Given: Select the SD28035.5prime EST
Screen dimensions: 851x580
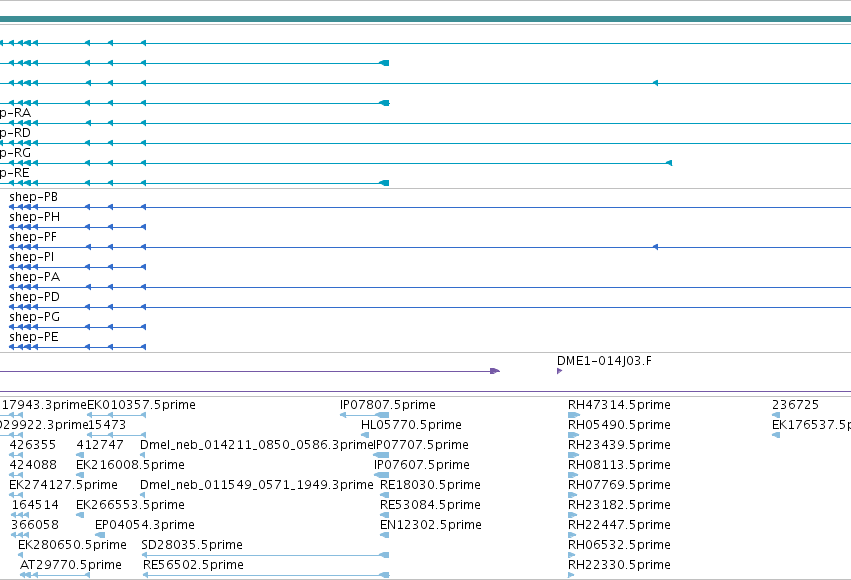Looking at the screenshot, I should (x=192, y=545).
